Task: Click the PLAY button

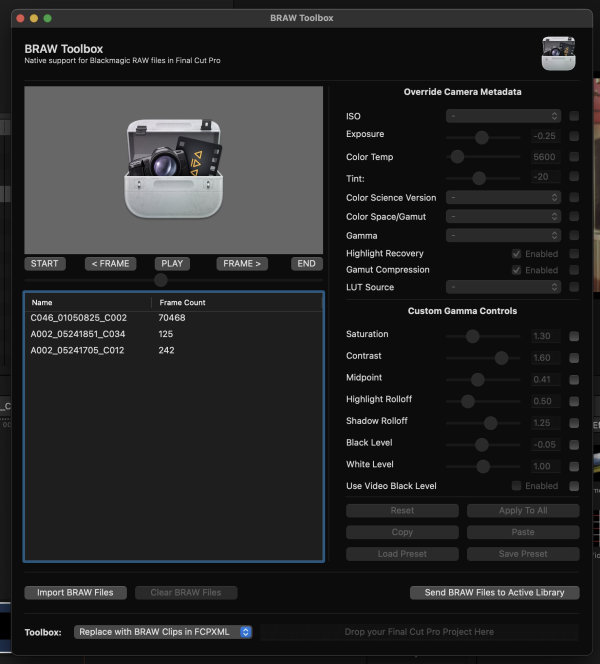Action: (172, 263)
